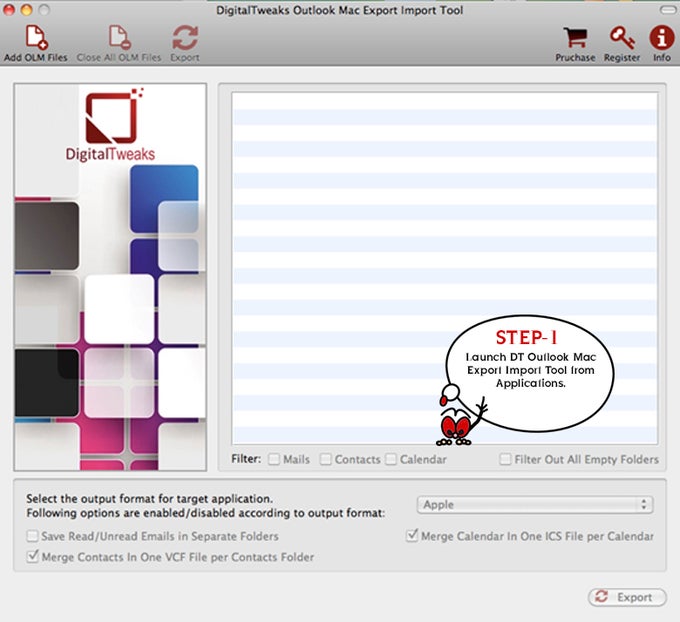The height and width of the screenshot is (622, 680).
Task: Check Save Read/Unread Emails in Separate Folders
Action: point(32,536)
